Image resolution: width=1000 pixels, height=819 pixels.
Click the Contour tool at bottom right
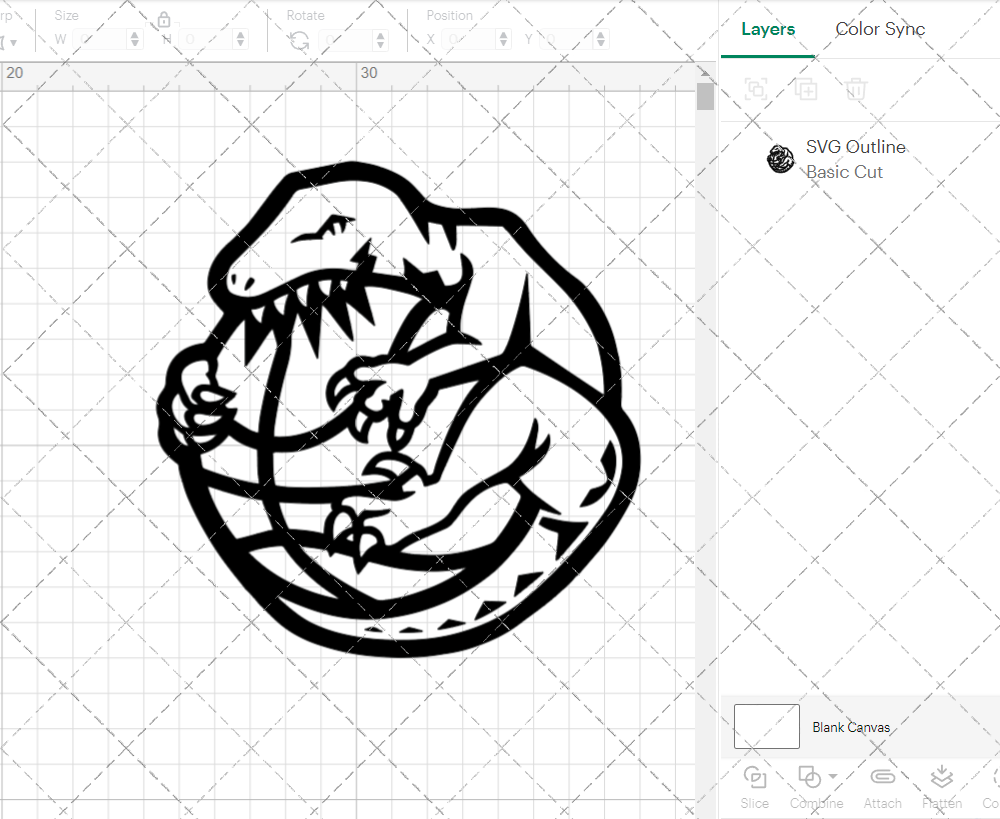point(991,777)
